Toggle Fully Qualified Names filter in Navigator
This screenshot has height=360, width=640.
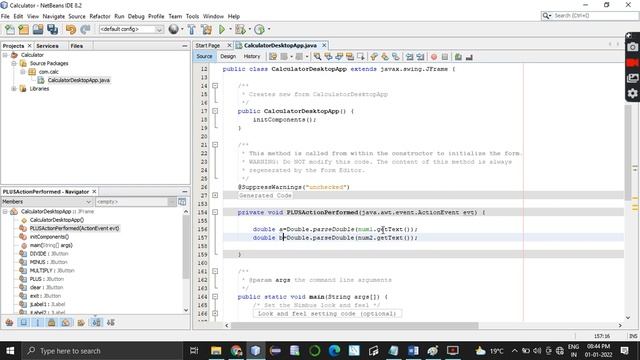click(x=81, y=322)
